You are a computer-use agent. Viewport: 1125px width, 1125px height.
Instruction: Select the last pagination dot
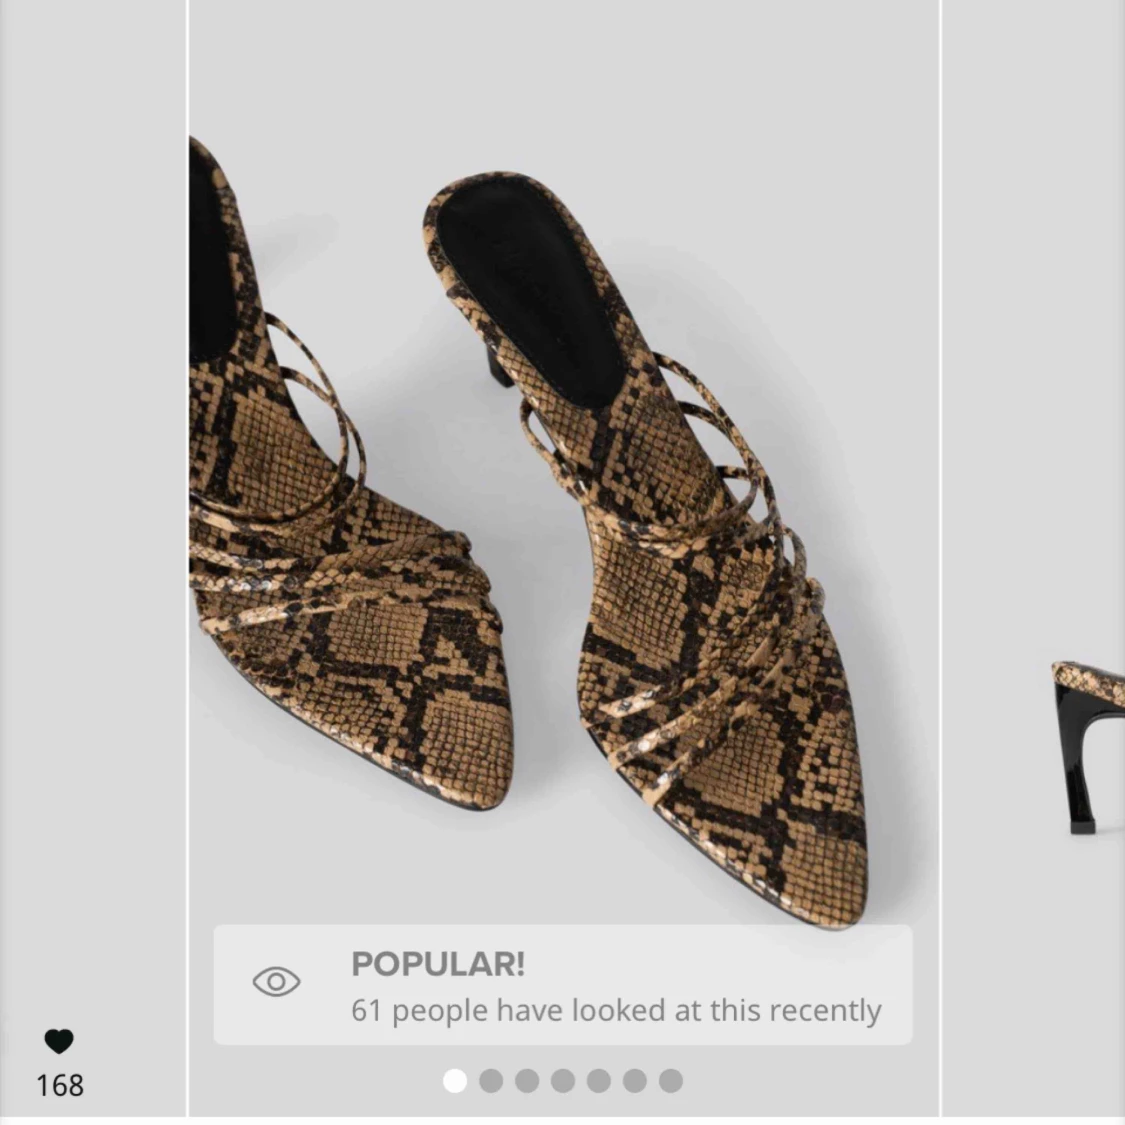pyautogui.click(x=670, y=1081)
